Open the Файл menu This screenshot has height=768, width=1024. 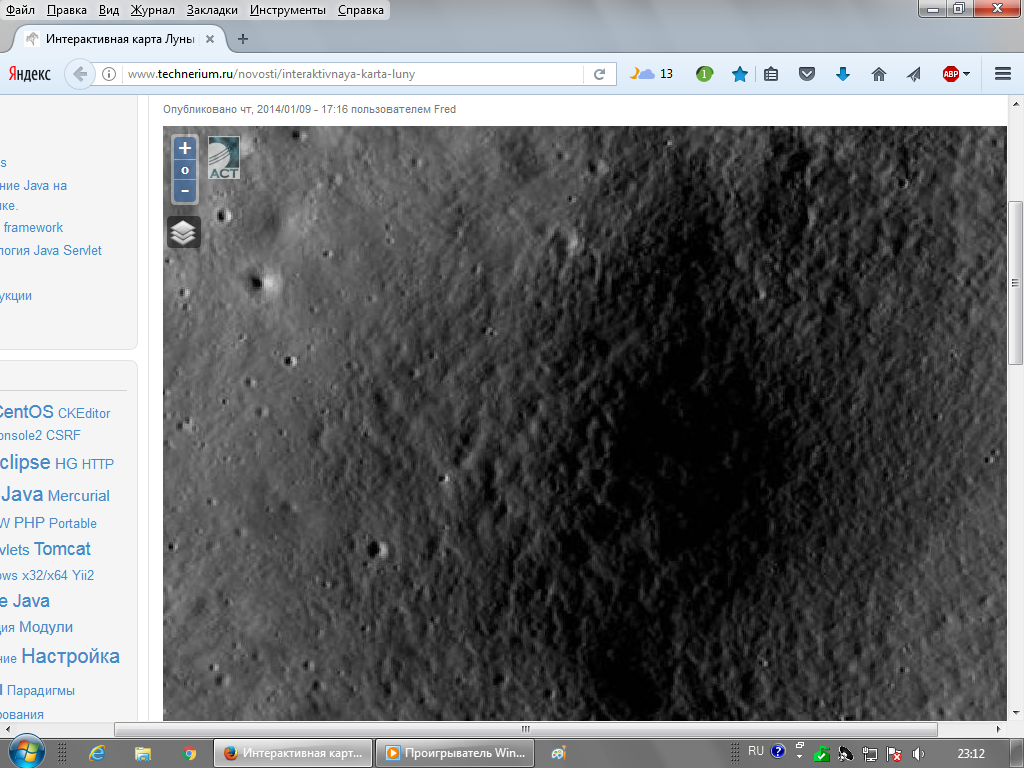click(20, 10)
